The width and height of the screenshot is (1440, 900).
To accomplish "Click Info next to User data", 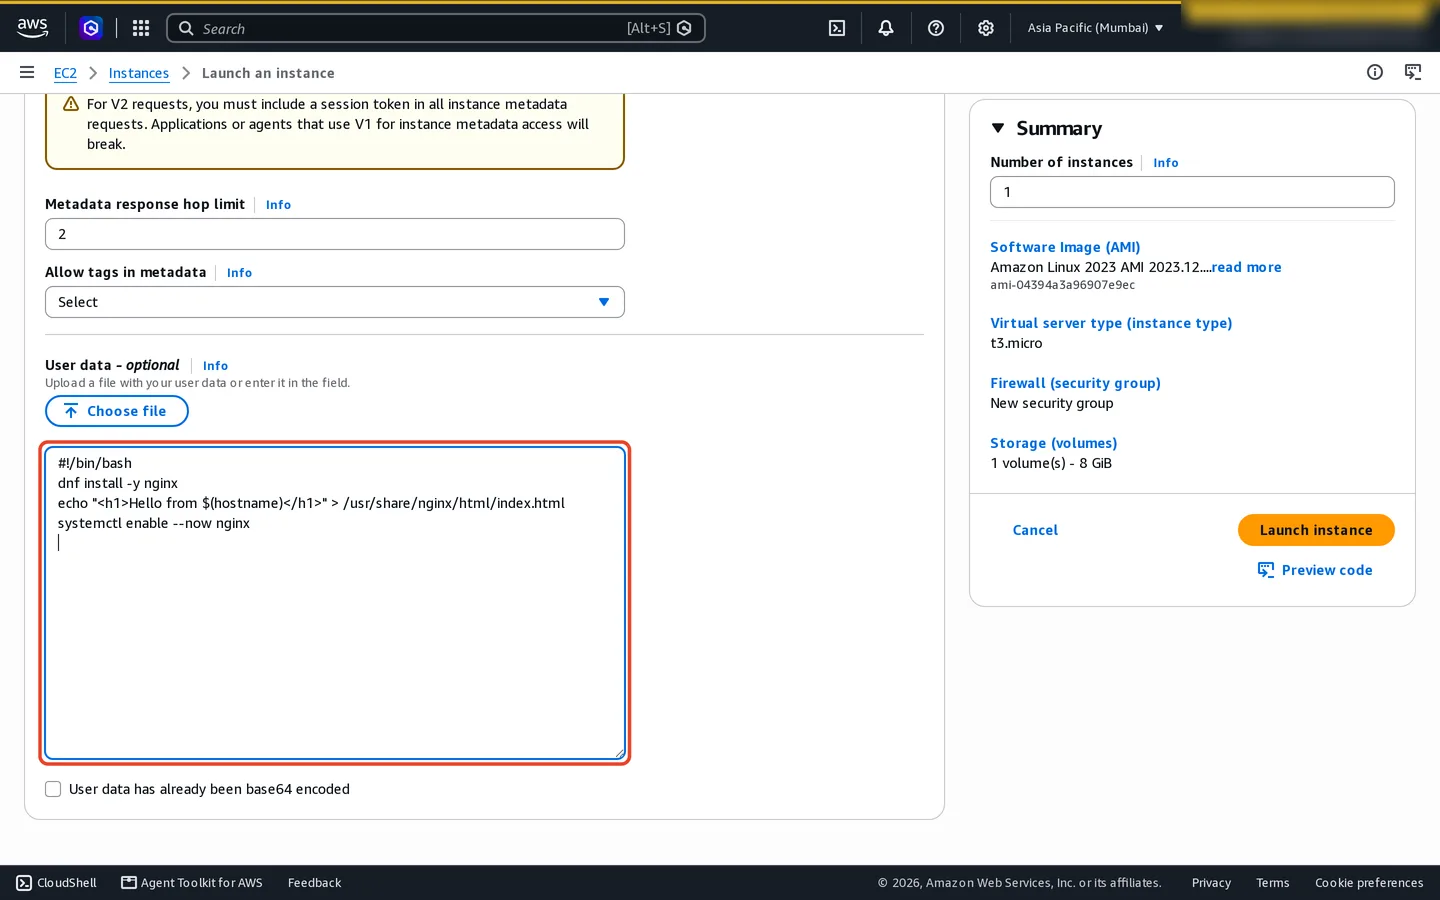I will (215, 366).
